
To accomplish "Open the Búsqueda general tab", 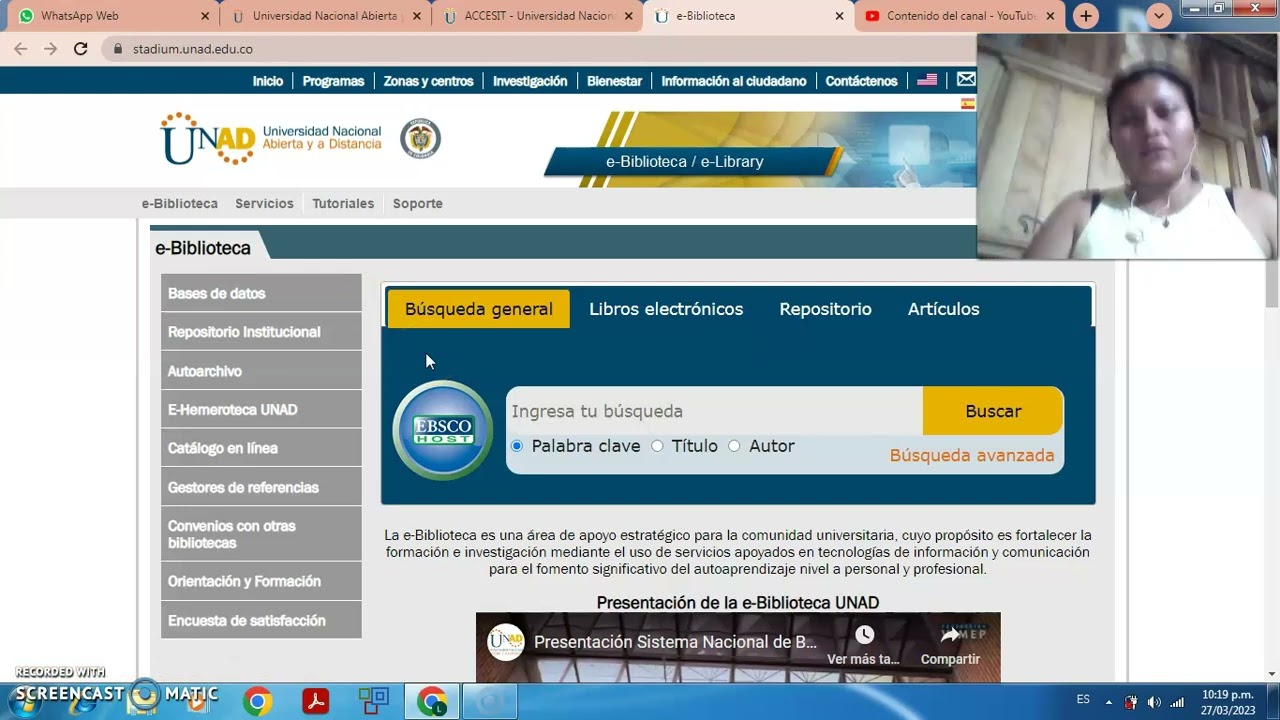I will 478,309.
